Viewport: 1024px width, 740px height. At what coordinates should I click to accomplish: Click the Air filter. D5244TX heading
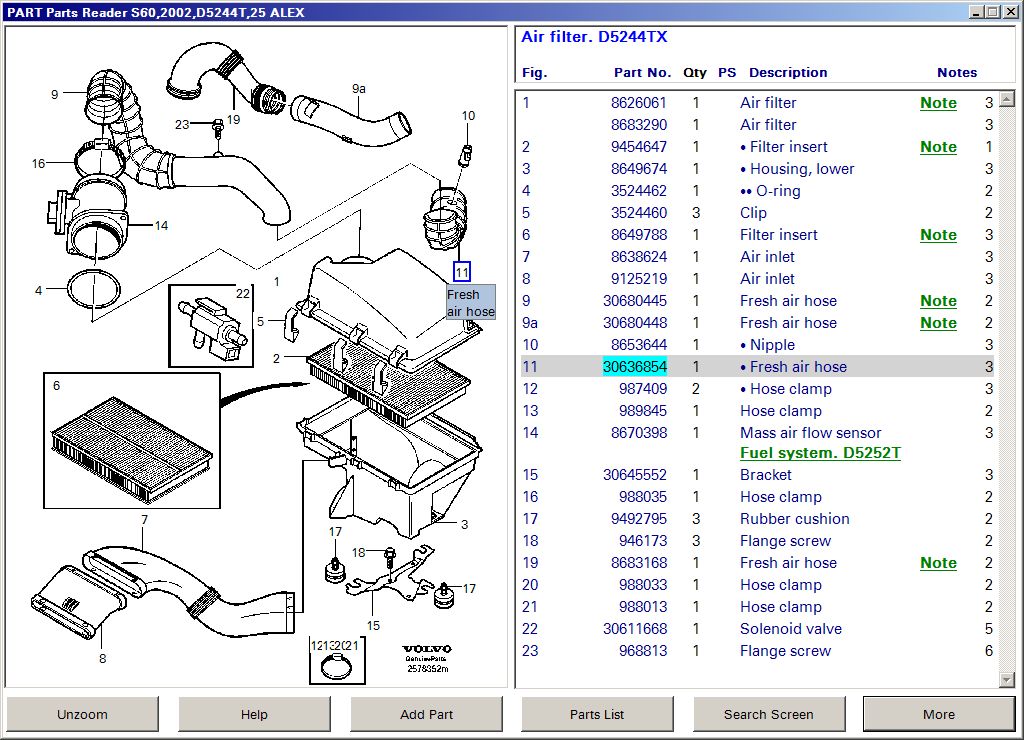click(x=594, y=37)
